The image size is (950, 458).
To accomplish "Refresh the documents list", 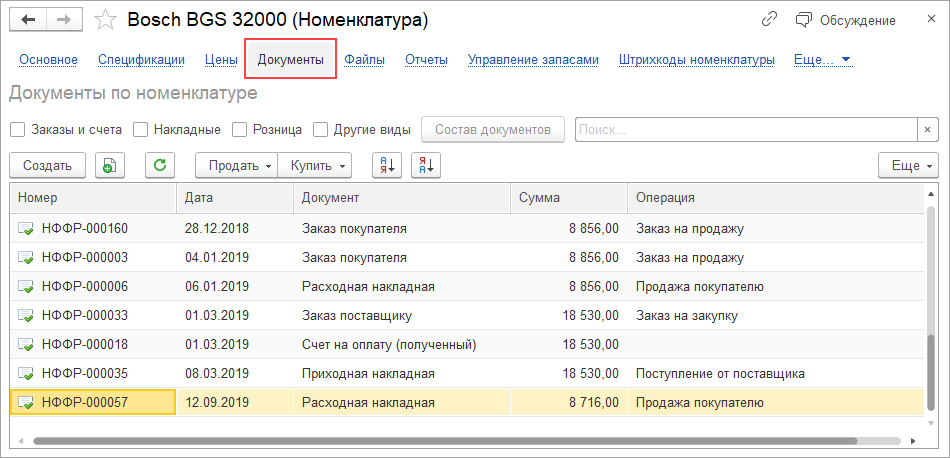I will pyautogui.click(x=160, y=165).
